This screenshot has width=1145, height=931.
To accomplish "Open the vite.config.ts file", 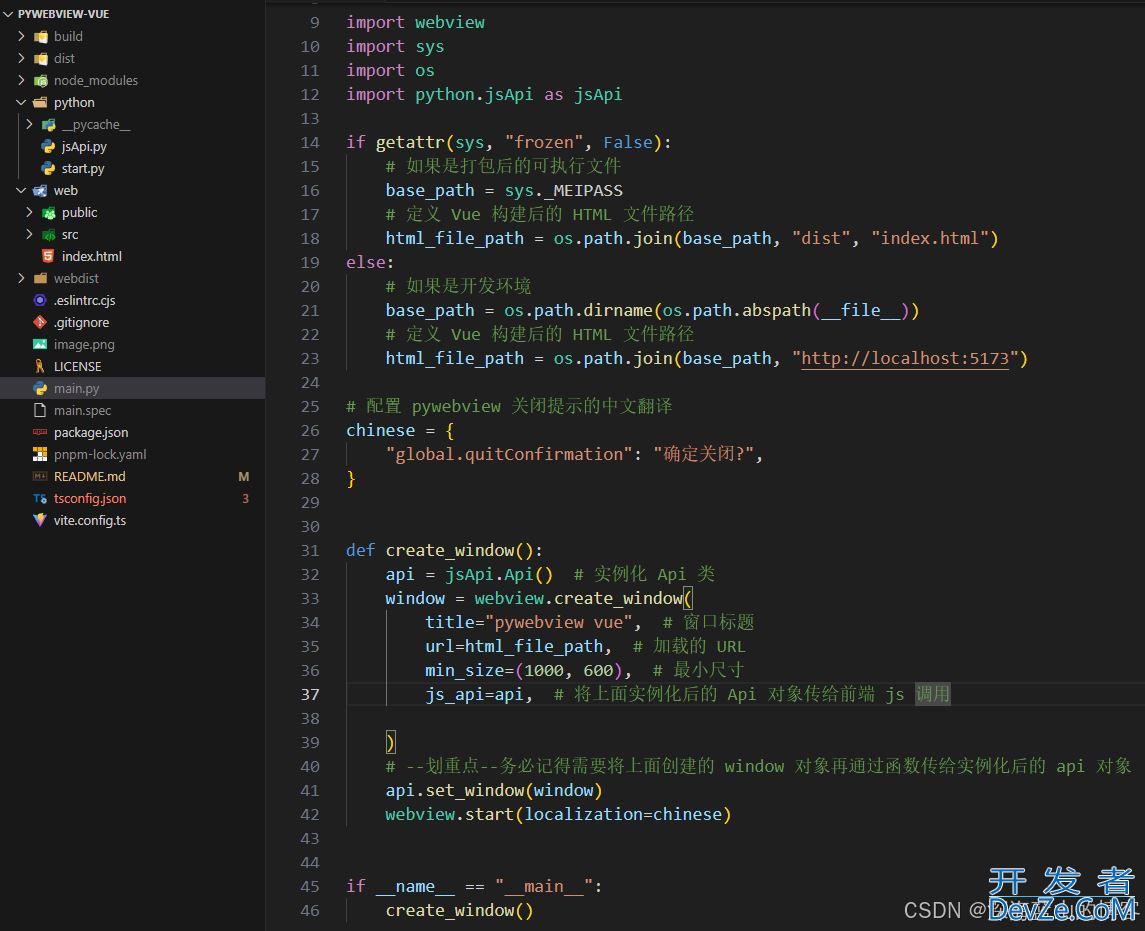I will click(x=90, y=520).
